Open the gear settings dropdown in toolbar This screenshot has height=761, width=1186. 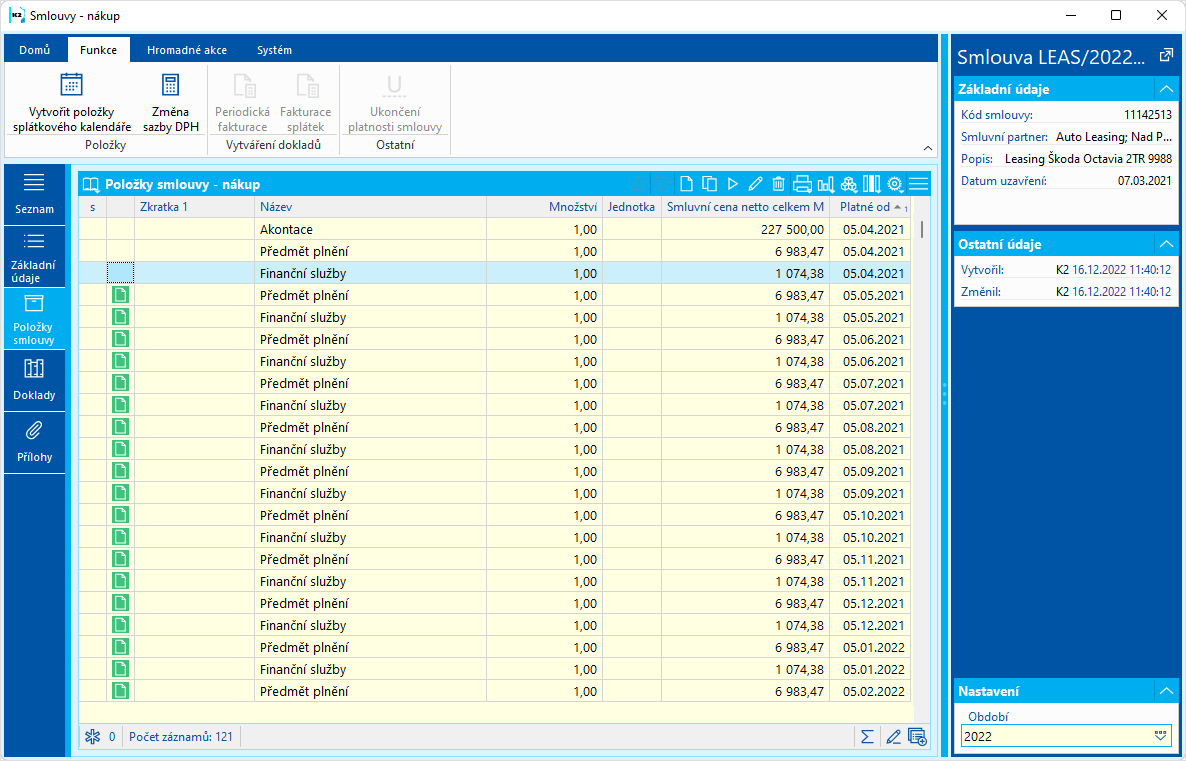895,184
